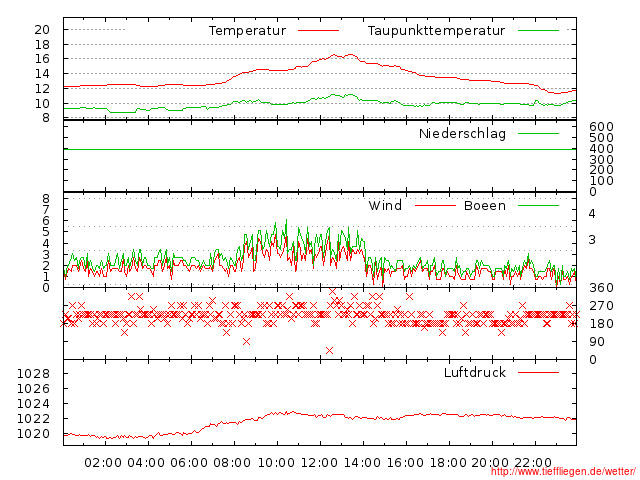Click the 02:00 time axis label

coord(103,463)
